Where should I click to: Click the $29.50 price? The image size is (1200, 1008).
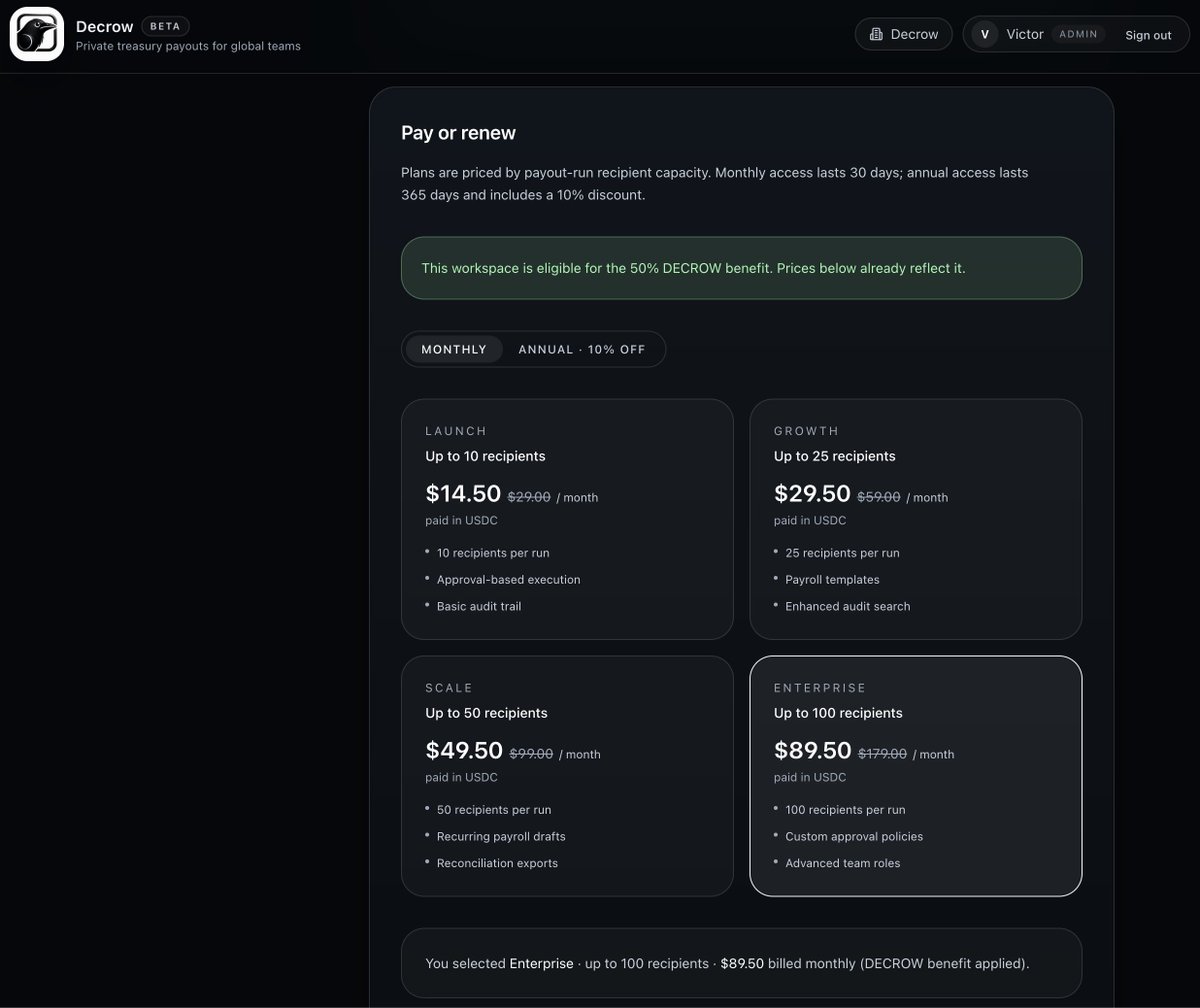click(812, 493)
